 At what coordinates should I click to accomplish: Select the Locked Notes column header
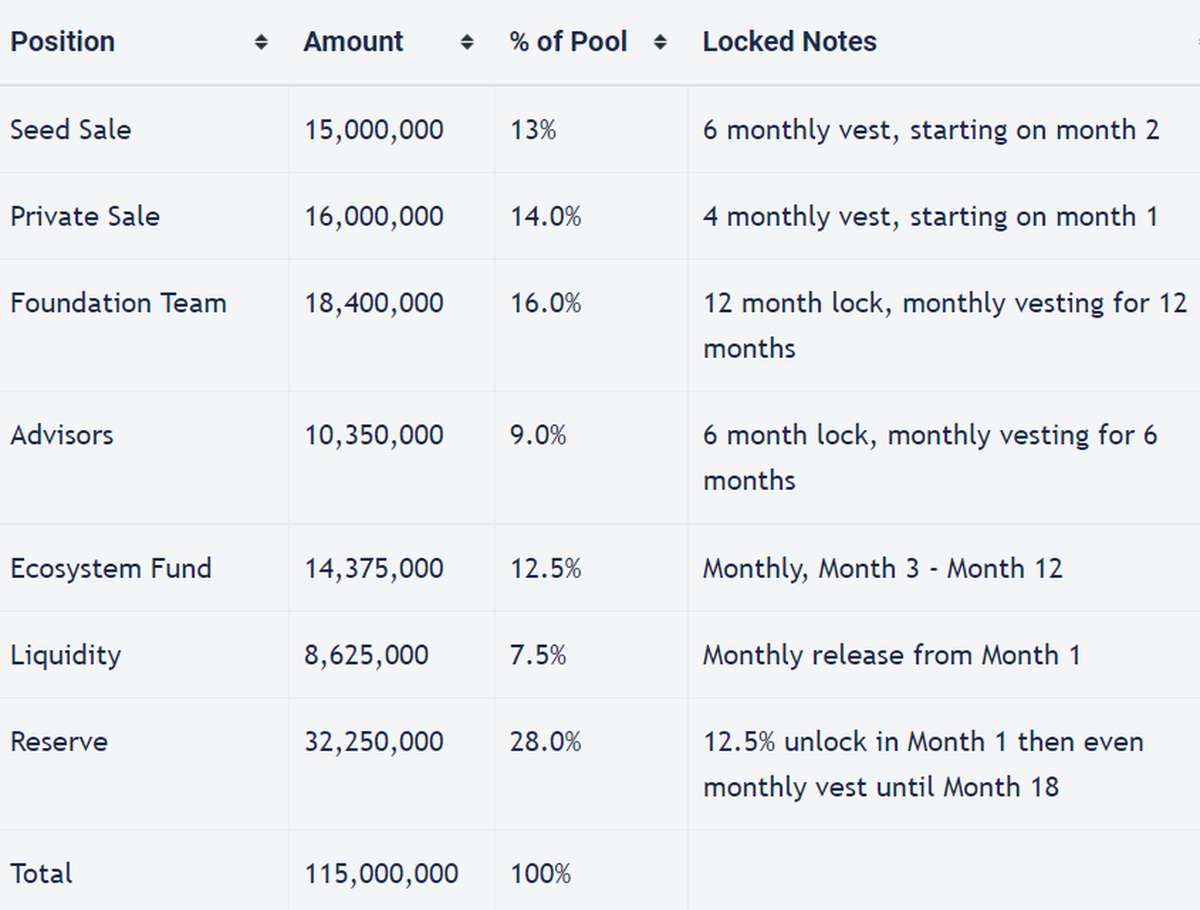coord(789,42)
